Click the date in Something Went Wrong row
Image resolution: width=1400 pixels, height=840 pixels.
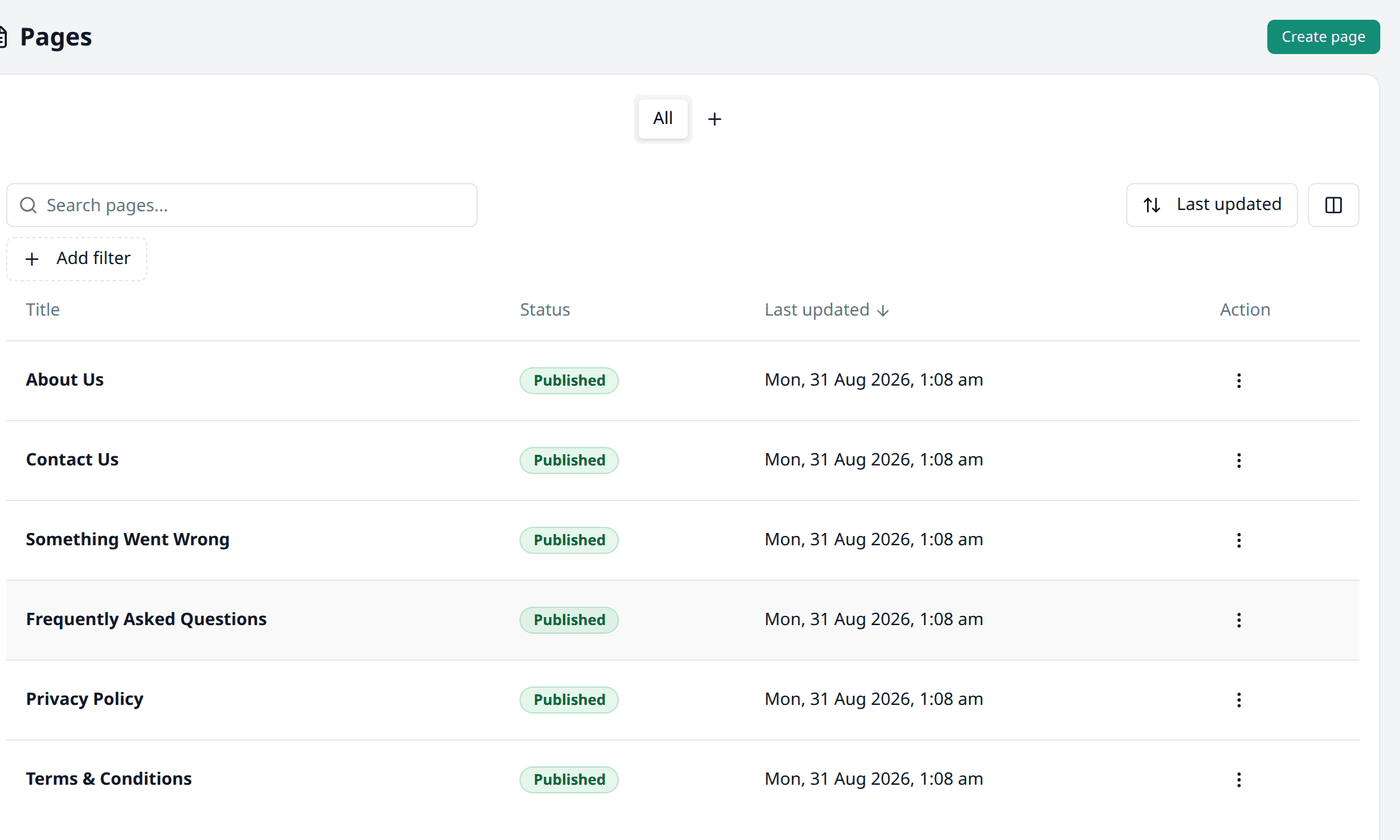[x=874, y=540]
